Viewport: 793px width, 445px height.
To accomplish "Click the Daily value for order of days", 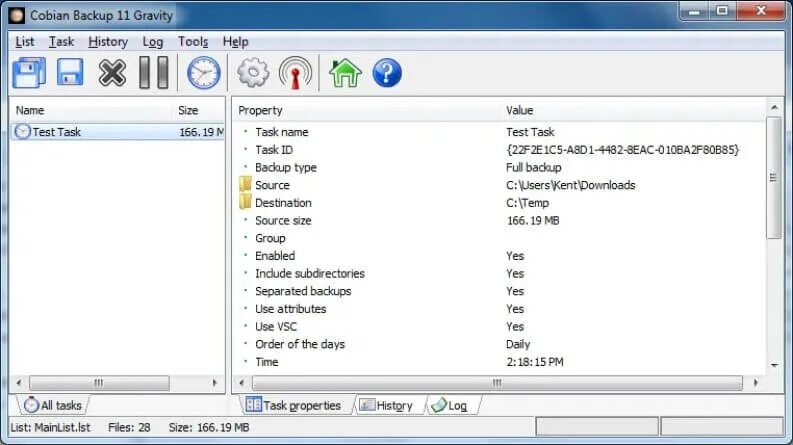I will coord(518,344).
